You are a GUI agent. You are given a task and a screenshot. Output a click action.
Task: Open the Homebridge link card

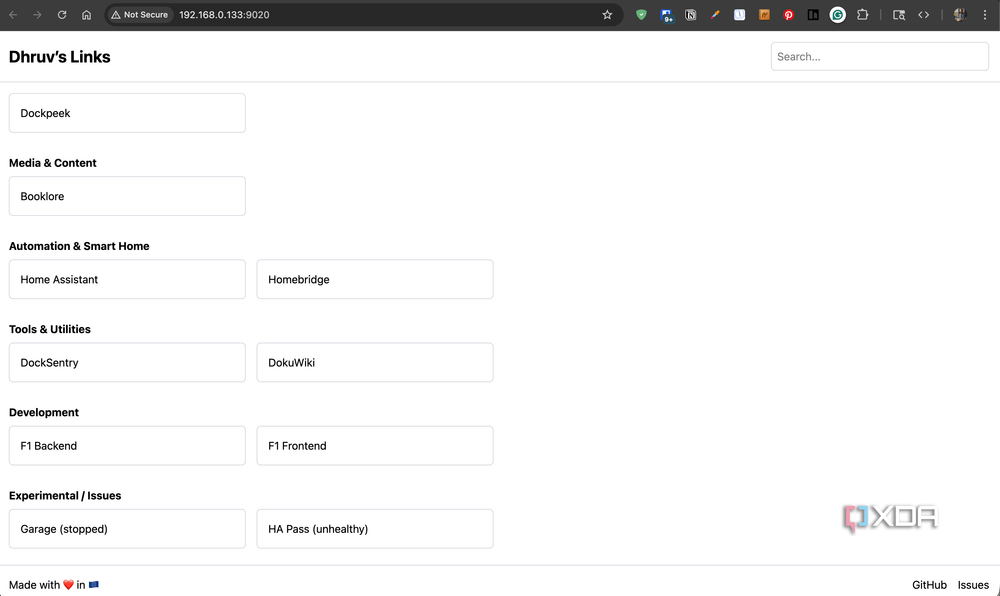click(x=375, y=279)
